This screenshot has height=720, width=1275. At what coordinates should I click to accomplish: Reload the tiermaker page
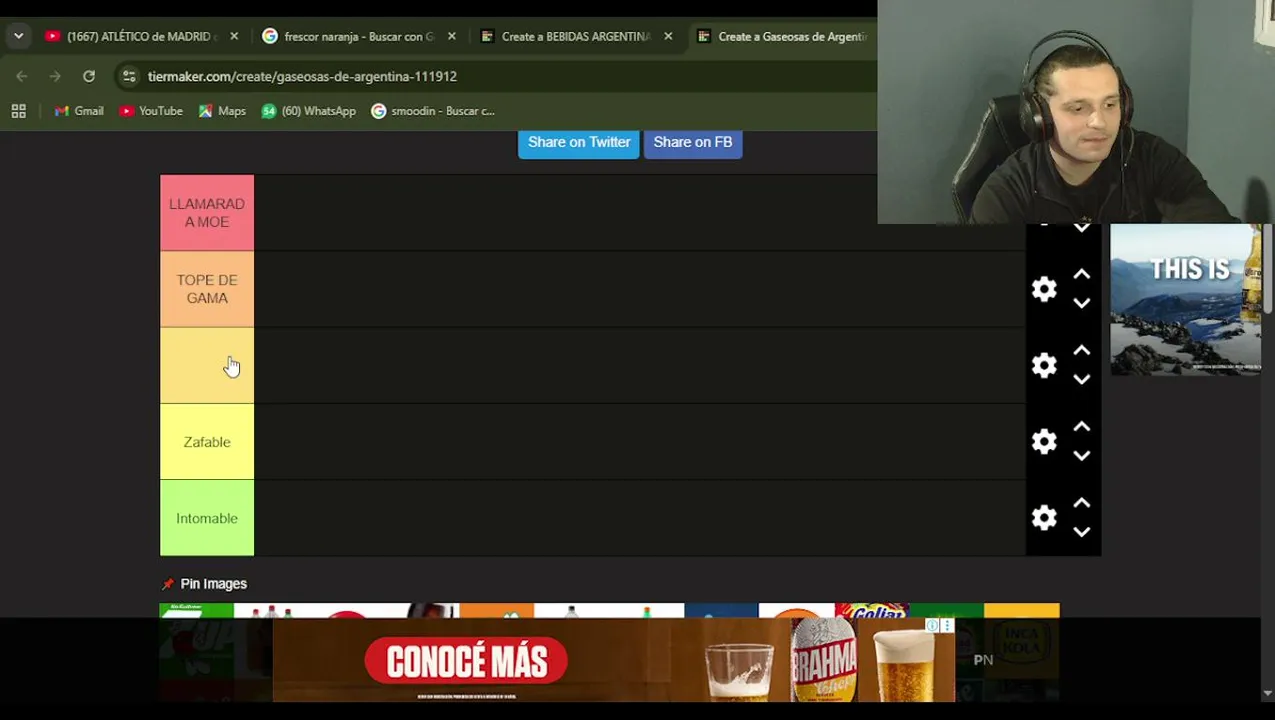(89, 76)
